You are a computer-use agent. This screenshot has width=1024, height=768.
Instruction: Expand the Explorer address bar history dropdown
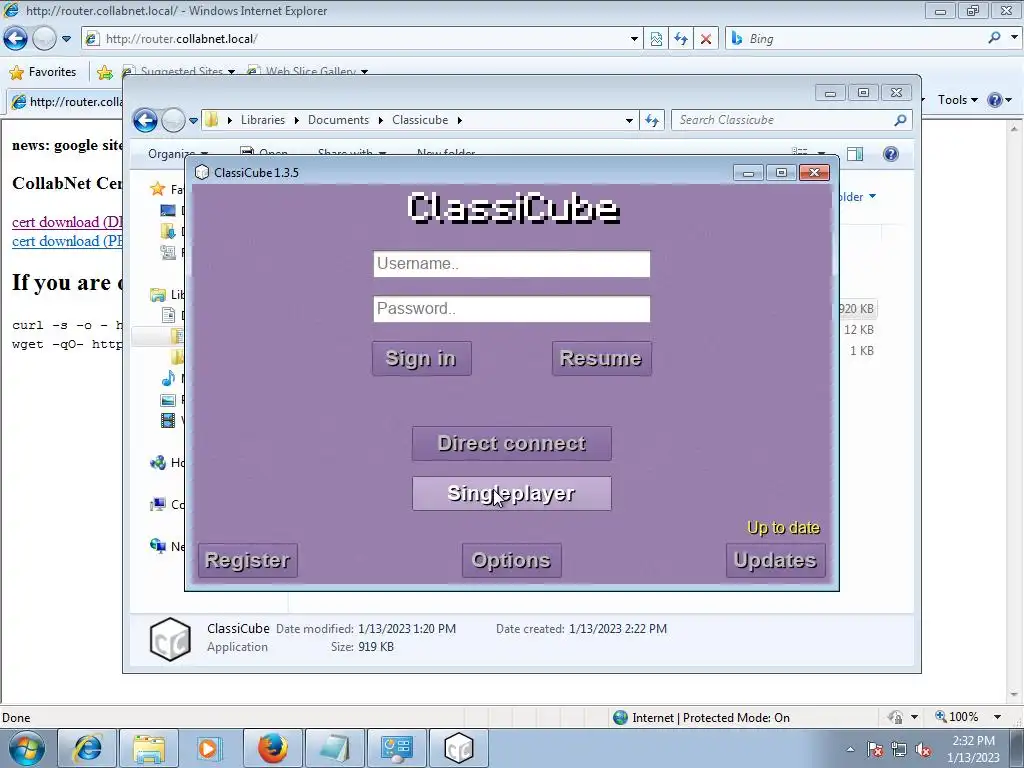pyautogui.click(x=629, y=120)
